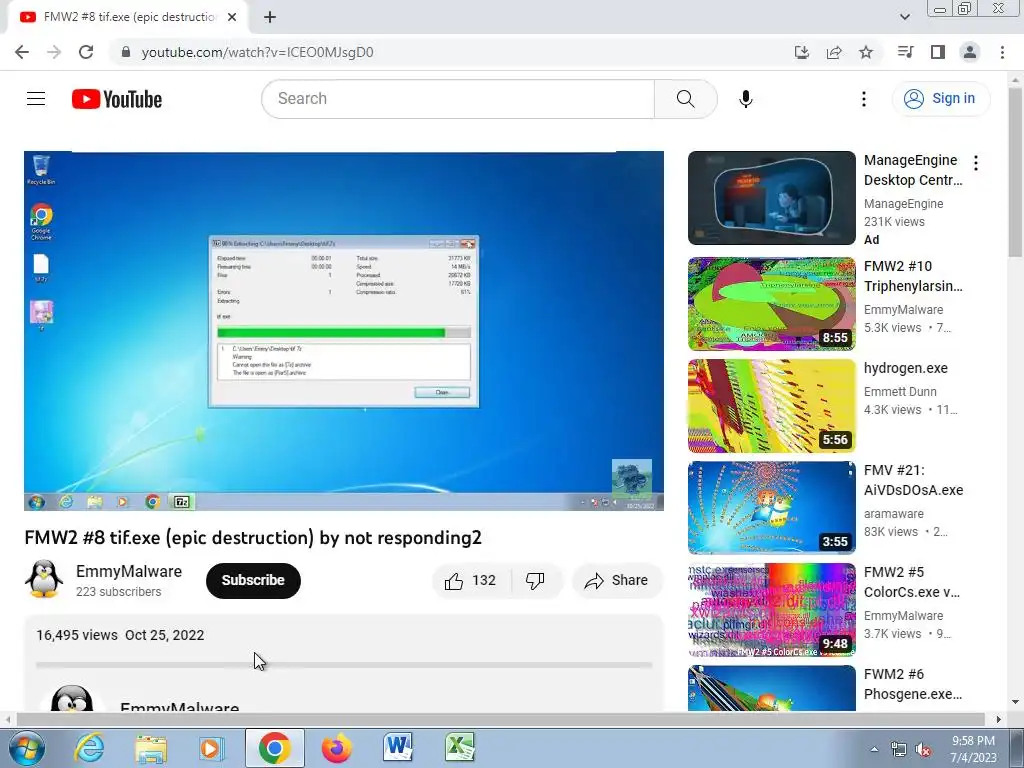Show hidden system tray icons
Viewport: 1024px width, 768px height.
(x=874, y=750)
